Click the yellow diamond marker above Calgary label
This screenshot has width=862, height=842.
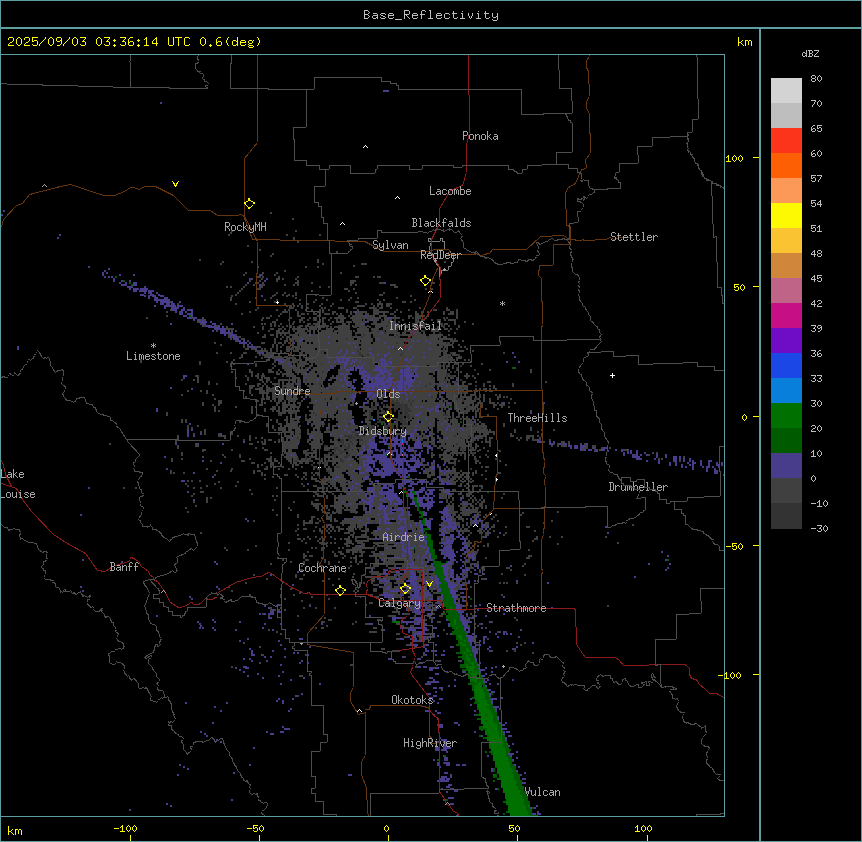coord(405,589)
